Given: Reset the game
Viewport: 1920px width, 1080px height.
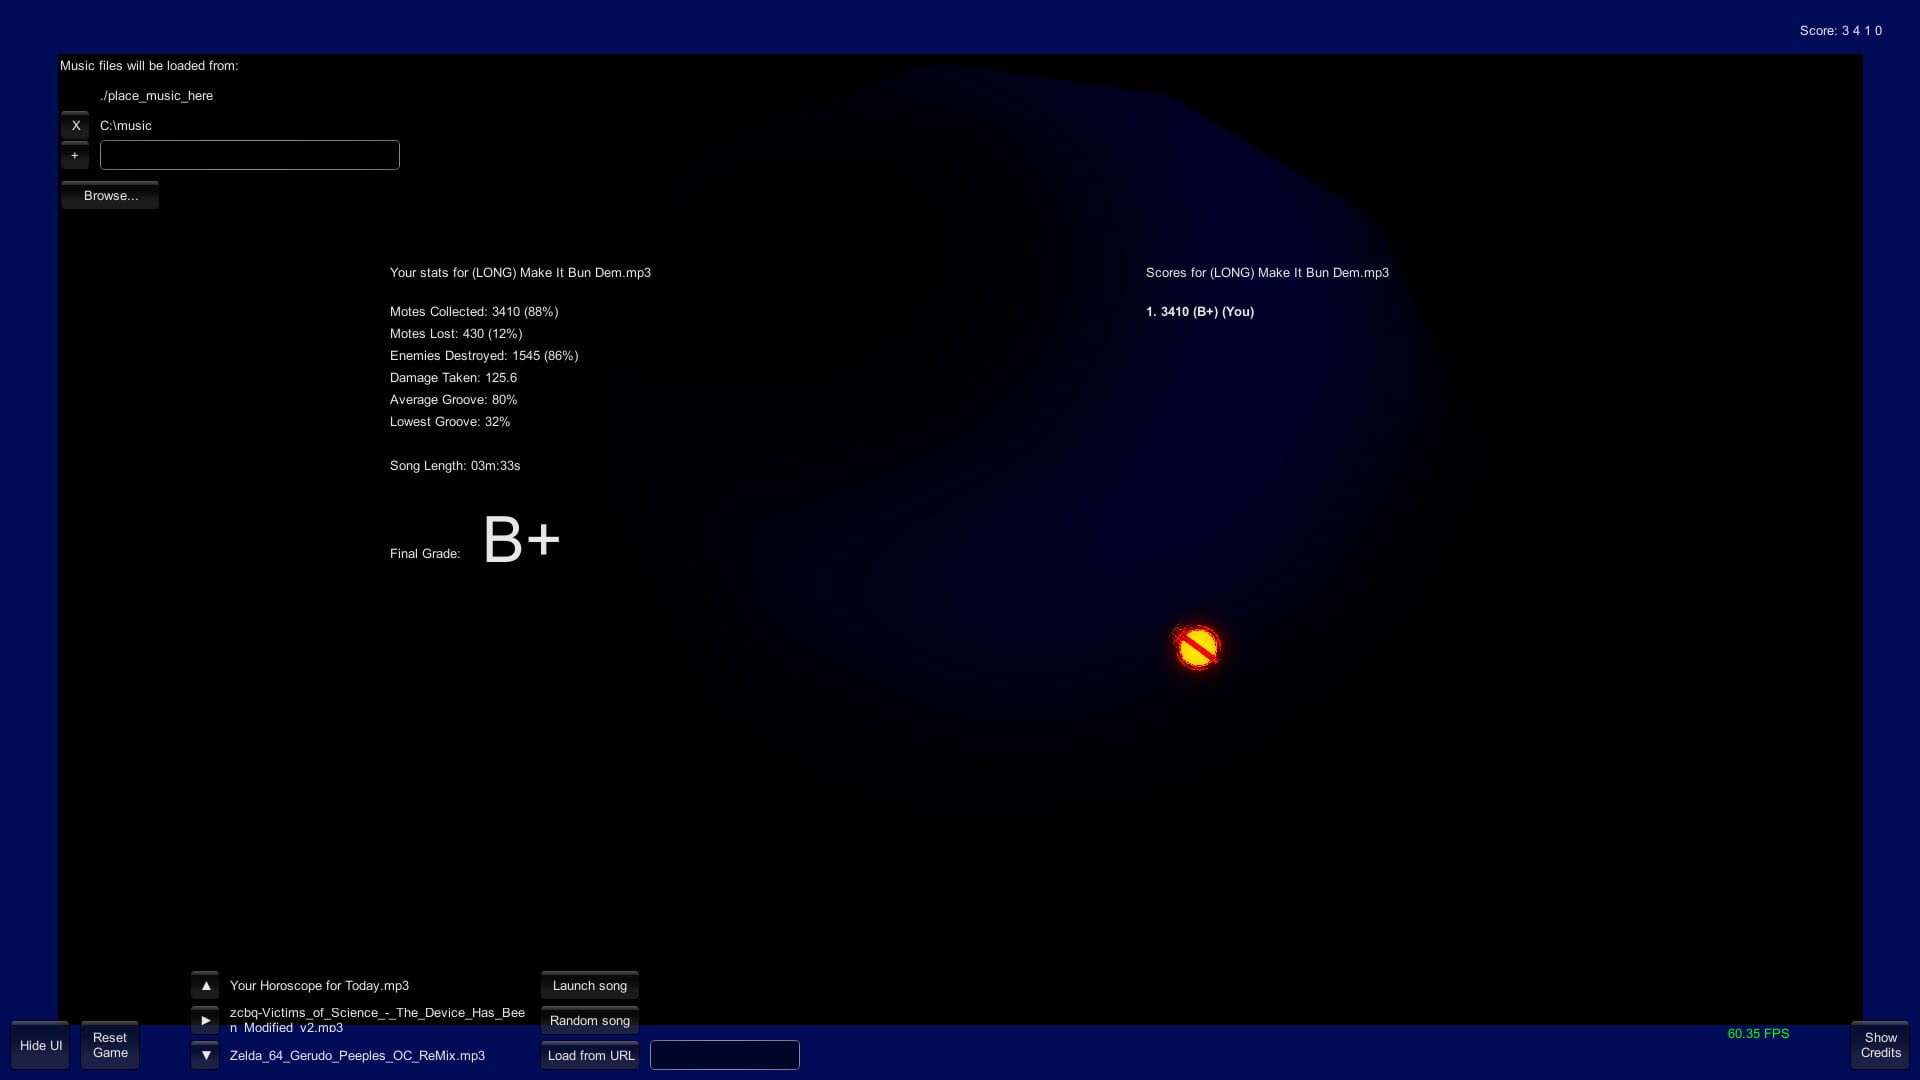Looking at the screenshot, I should pos(109,1045).
